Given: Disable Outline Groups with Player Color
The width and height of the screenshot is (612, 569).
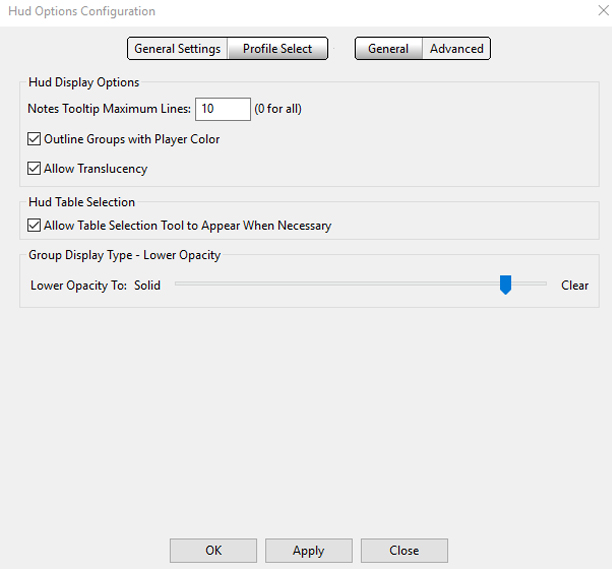Looking at the screenshot, I should 34,139.
